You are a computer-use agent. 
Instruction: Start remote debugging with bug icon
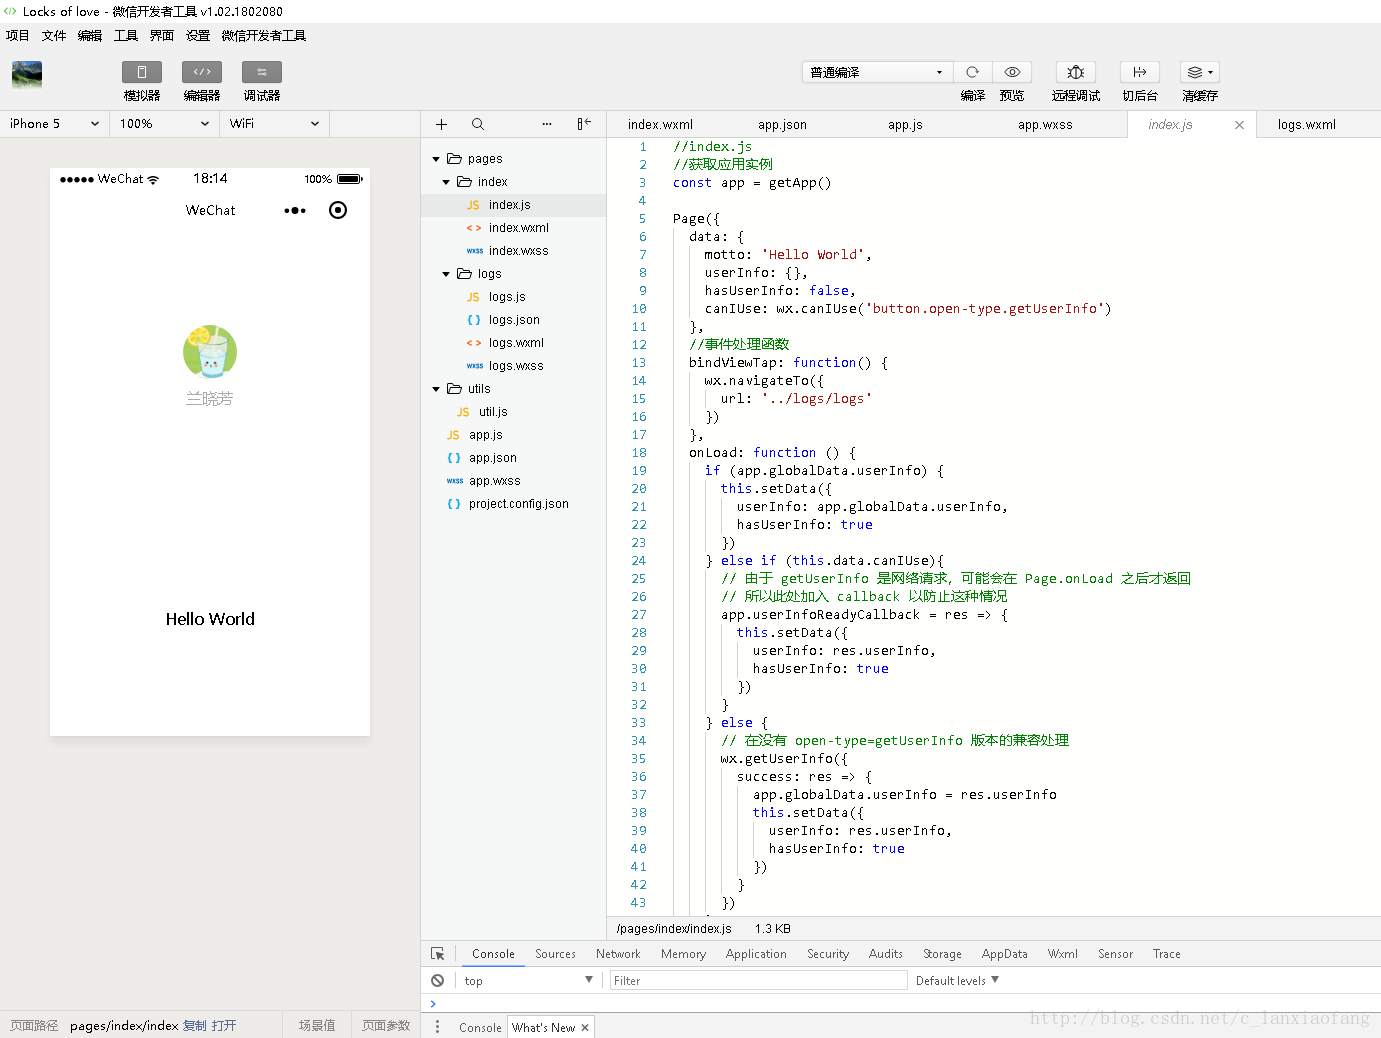pyautogui.click(x=1076, y=72)
